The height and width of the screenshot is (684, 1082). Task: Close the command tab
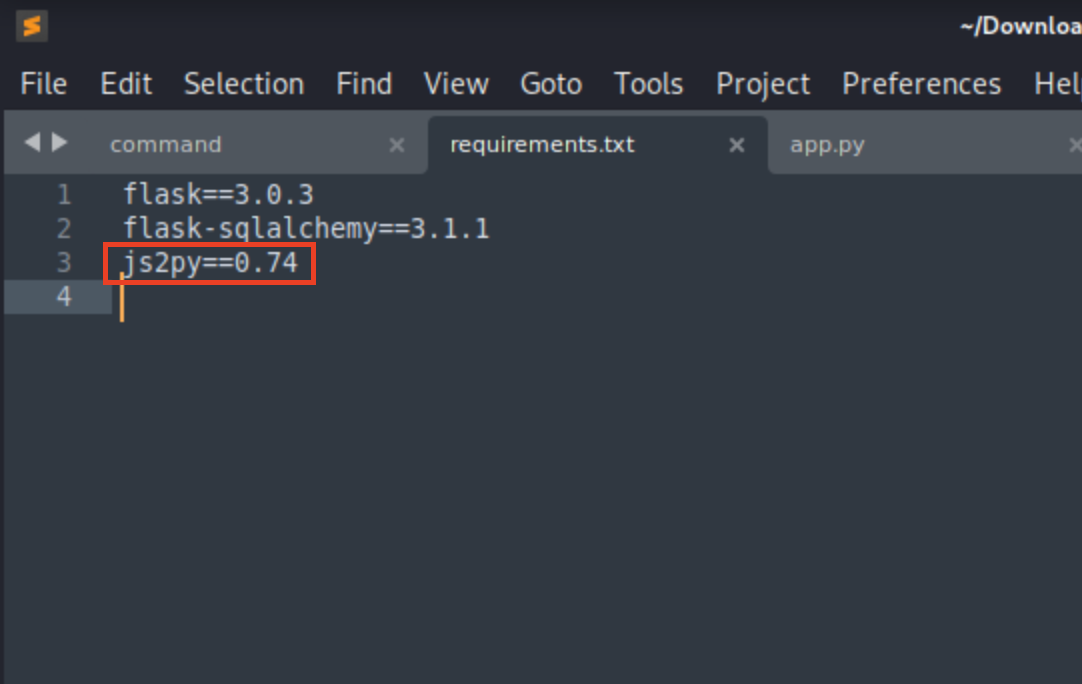[x=396, y=145]
